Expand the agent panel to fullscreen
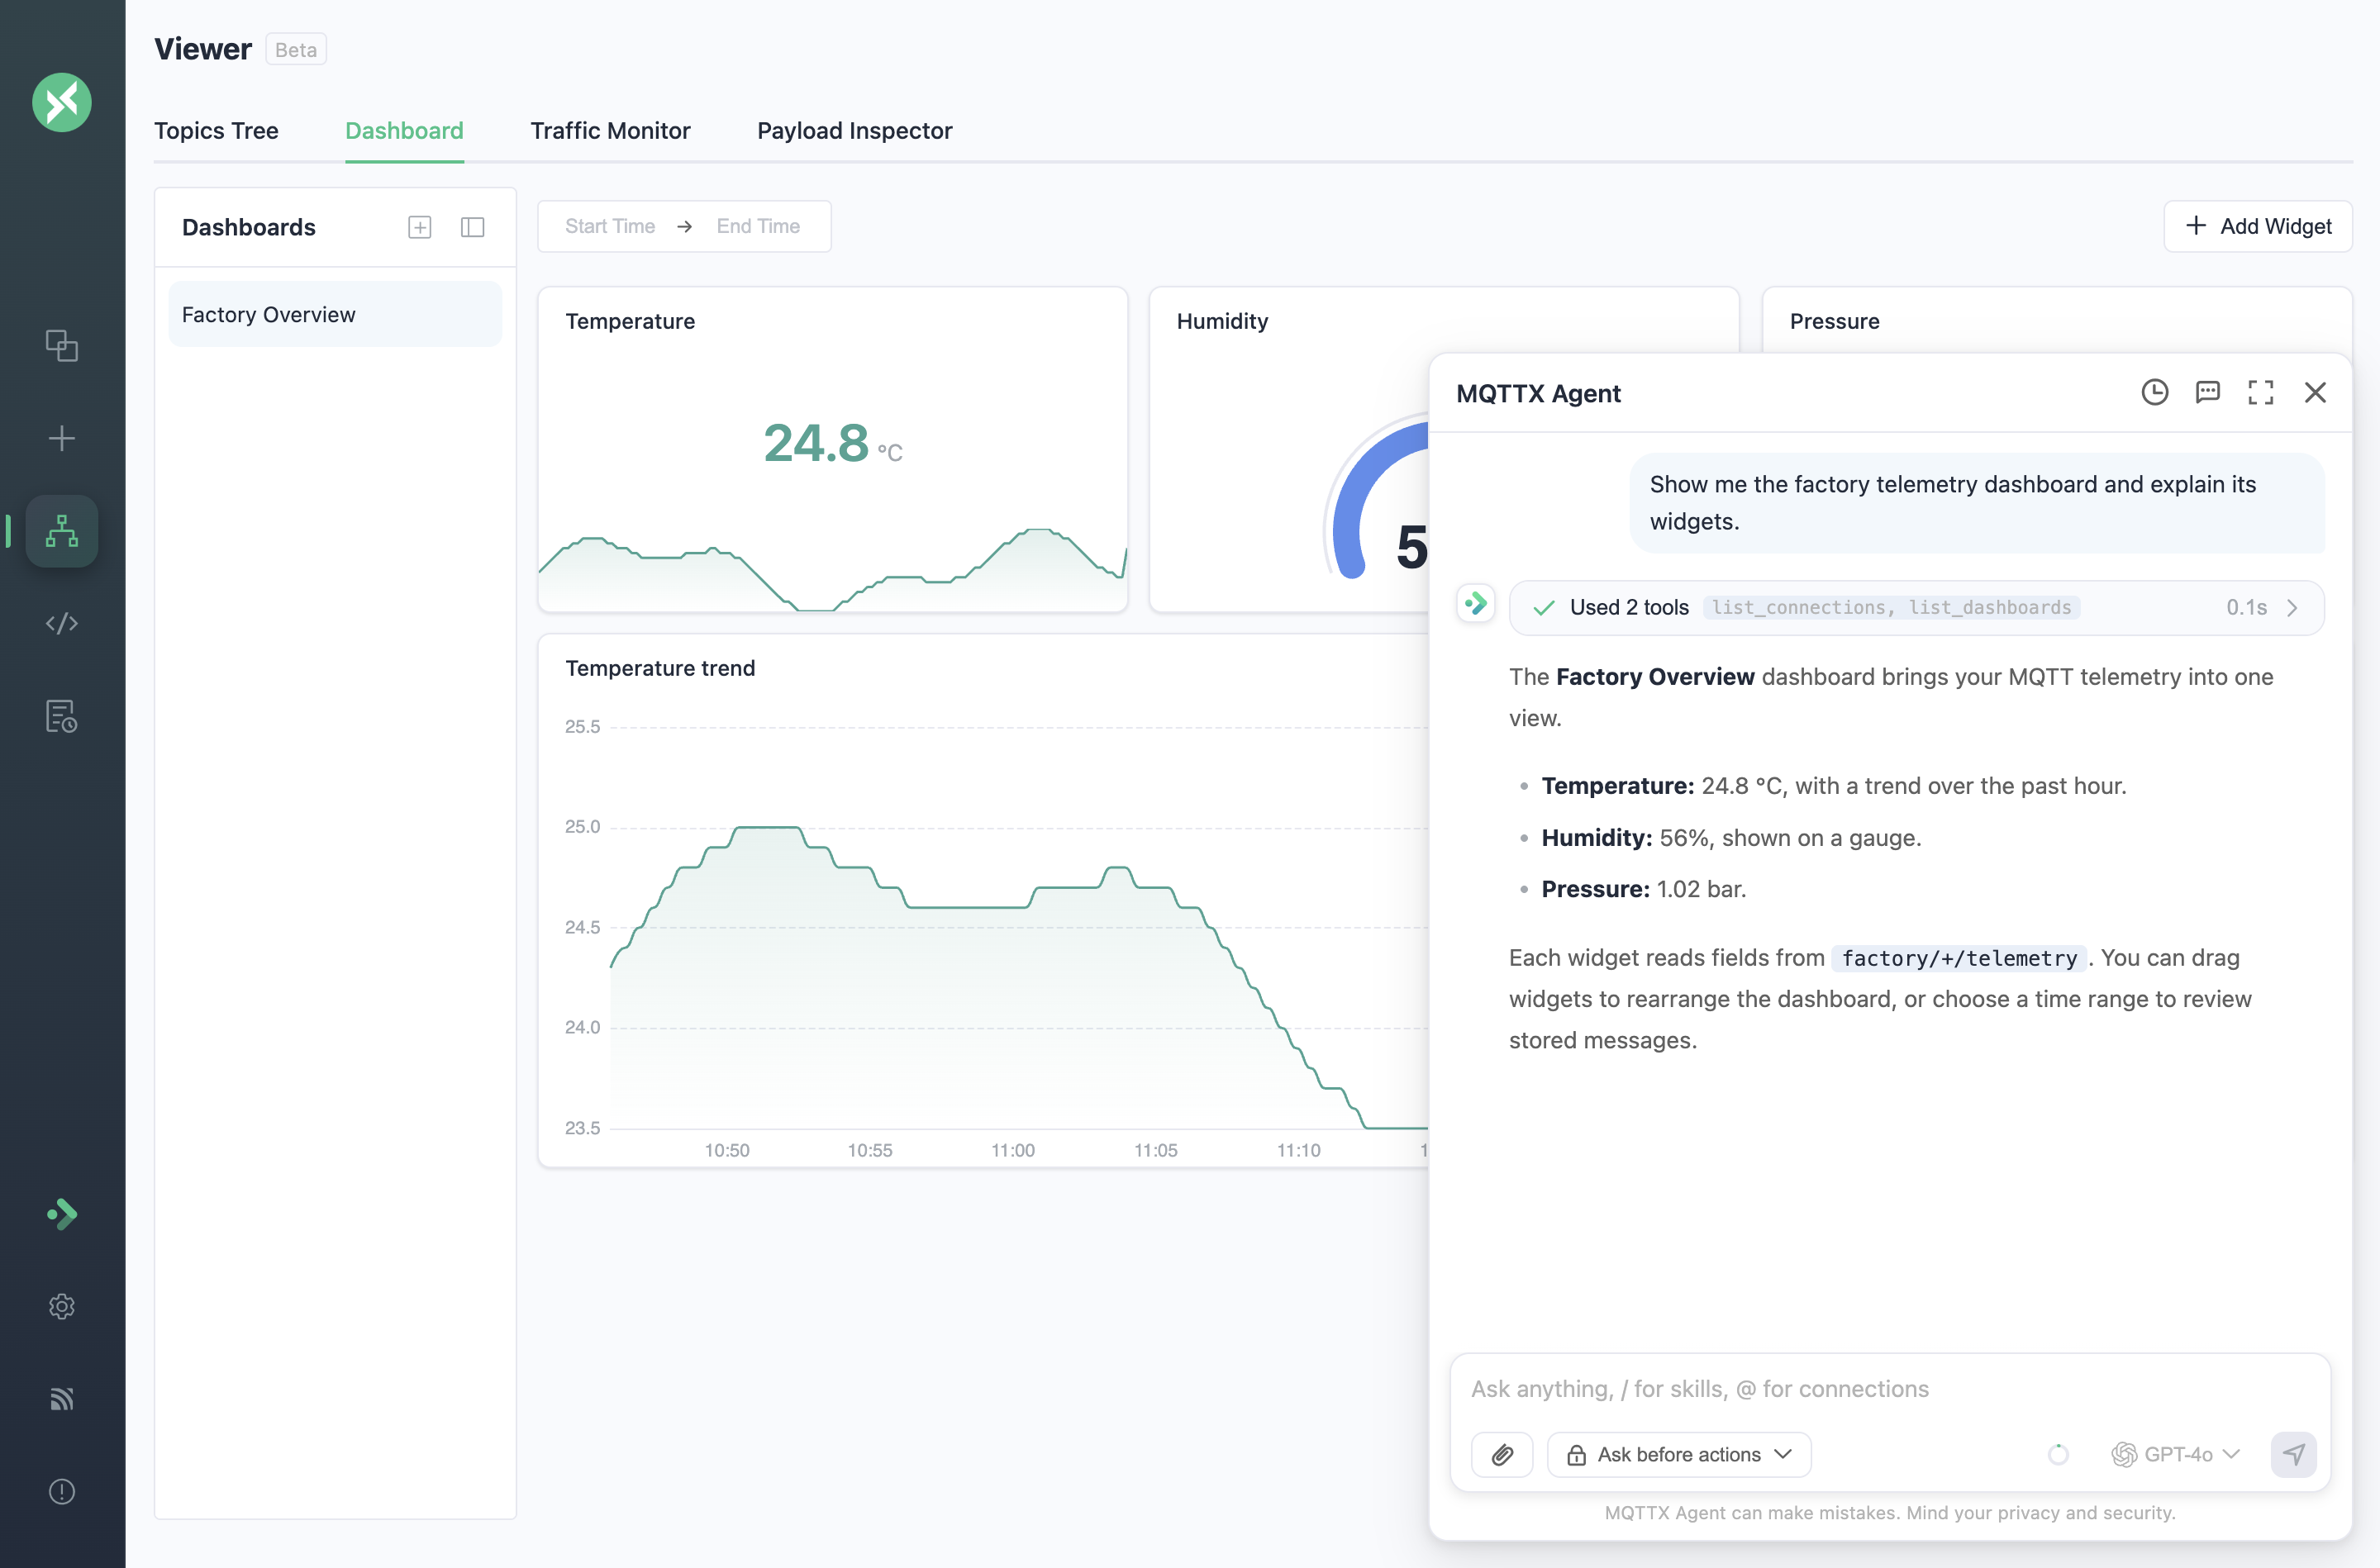Screen dimensions: 2380x1568 point(2261,392)
